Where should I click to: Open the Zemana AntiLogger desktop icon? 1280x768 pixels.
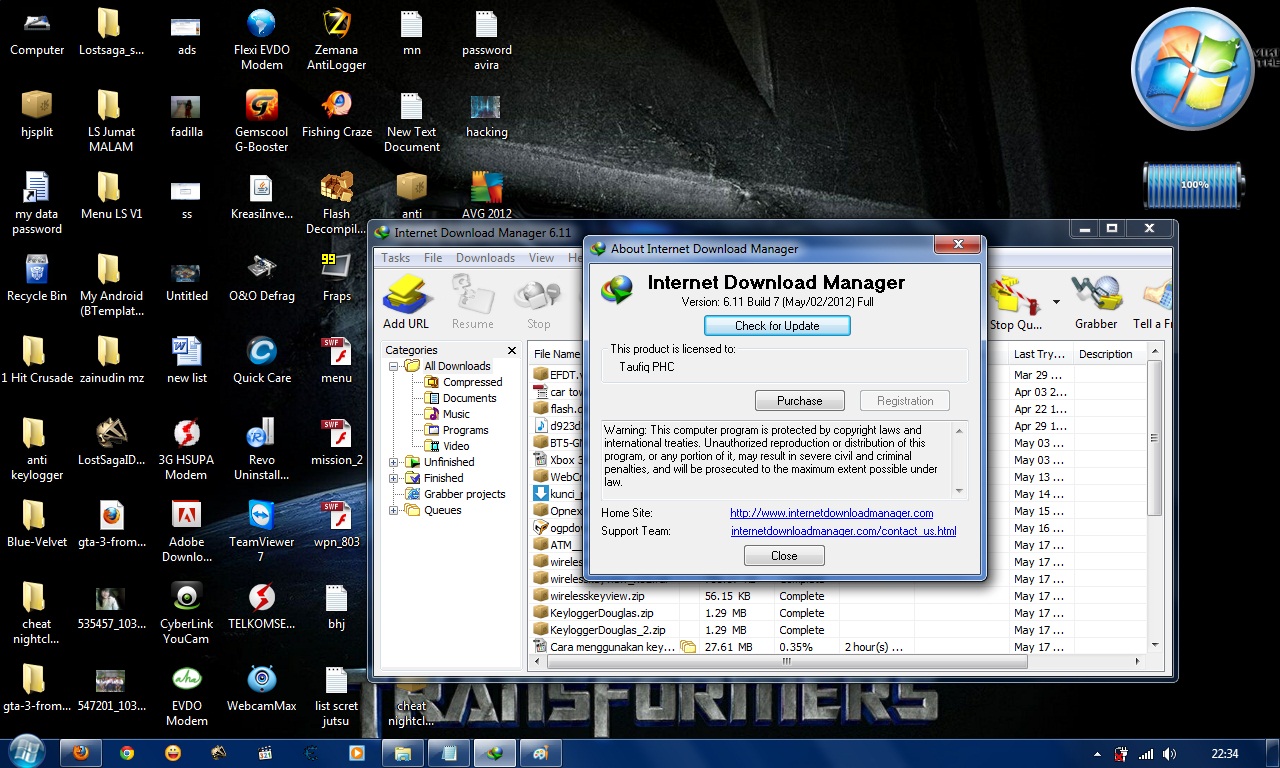click(x=337, y=40)
